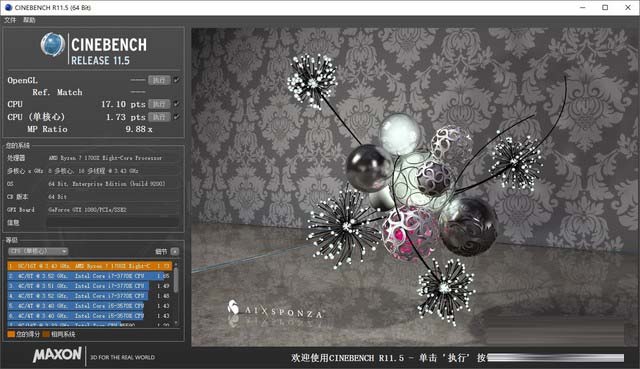
Task: Click the Cinebench globe logo icon
Action: pyautogui.click(x=53, y=44)
